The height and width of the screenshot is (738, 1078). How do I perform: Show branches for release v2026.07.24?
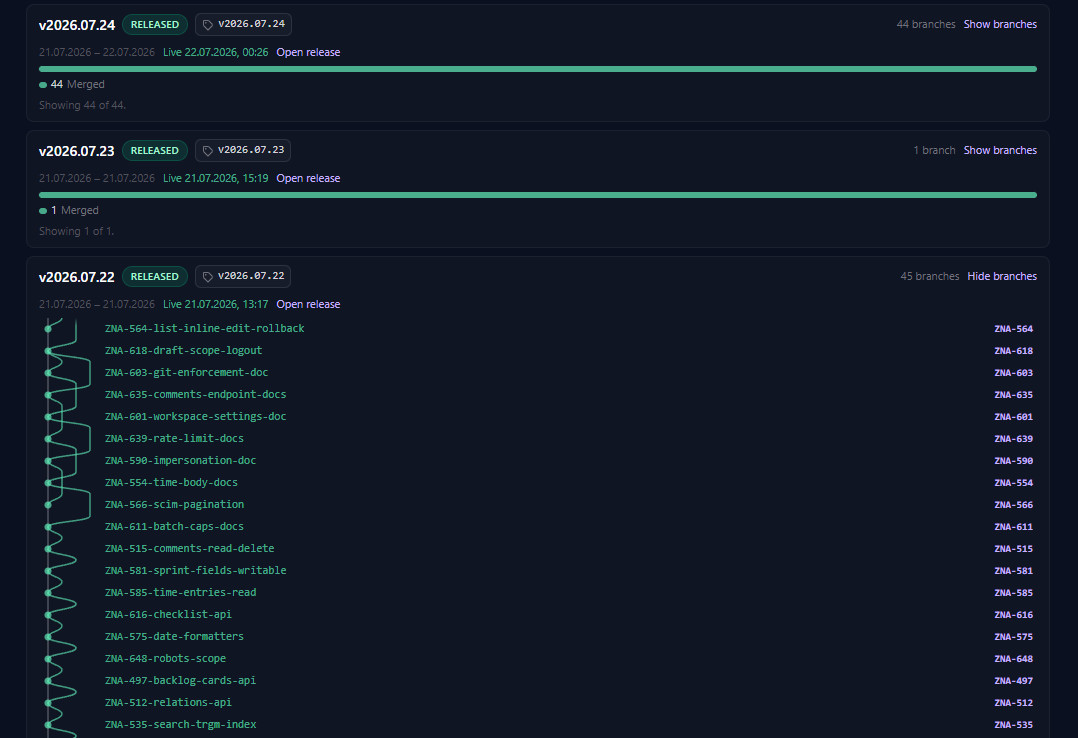point(1000,24)
